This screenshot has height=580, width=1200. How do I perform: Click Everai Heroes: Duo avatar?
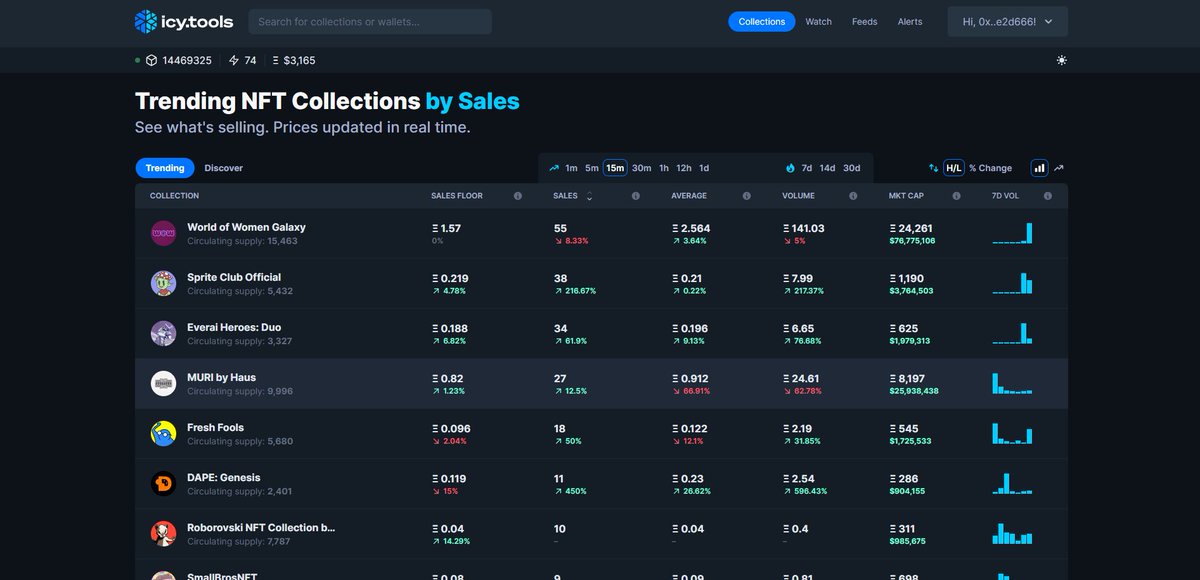click(163, 334)
